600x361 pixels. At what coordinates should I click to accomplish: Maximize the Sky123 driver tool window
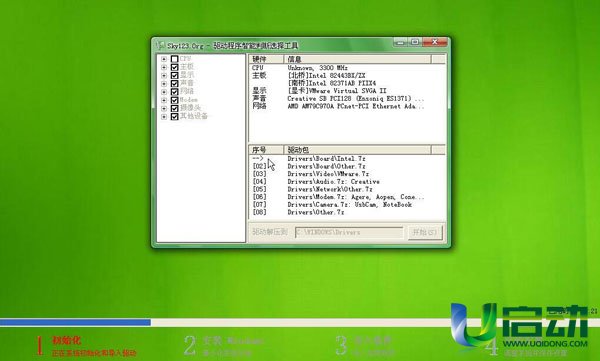pyautogui.click(x=415, y=42)
